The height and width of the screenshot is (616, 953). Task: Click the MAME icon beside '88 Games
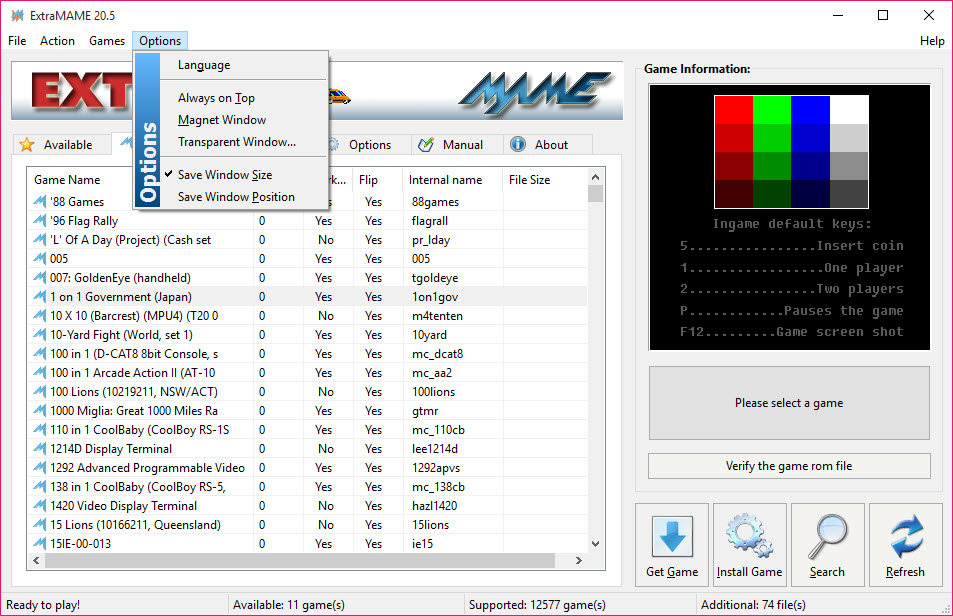(x=40, y=201)
